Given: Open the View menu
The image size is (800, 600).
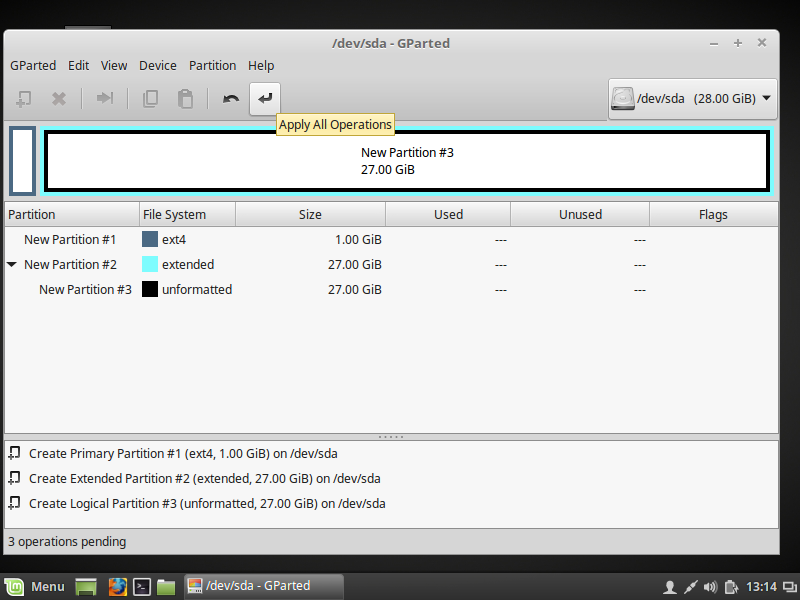Looking at the screenshot, I should point(114,66).
